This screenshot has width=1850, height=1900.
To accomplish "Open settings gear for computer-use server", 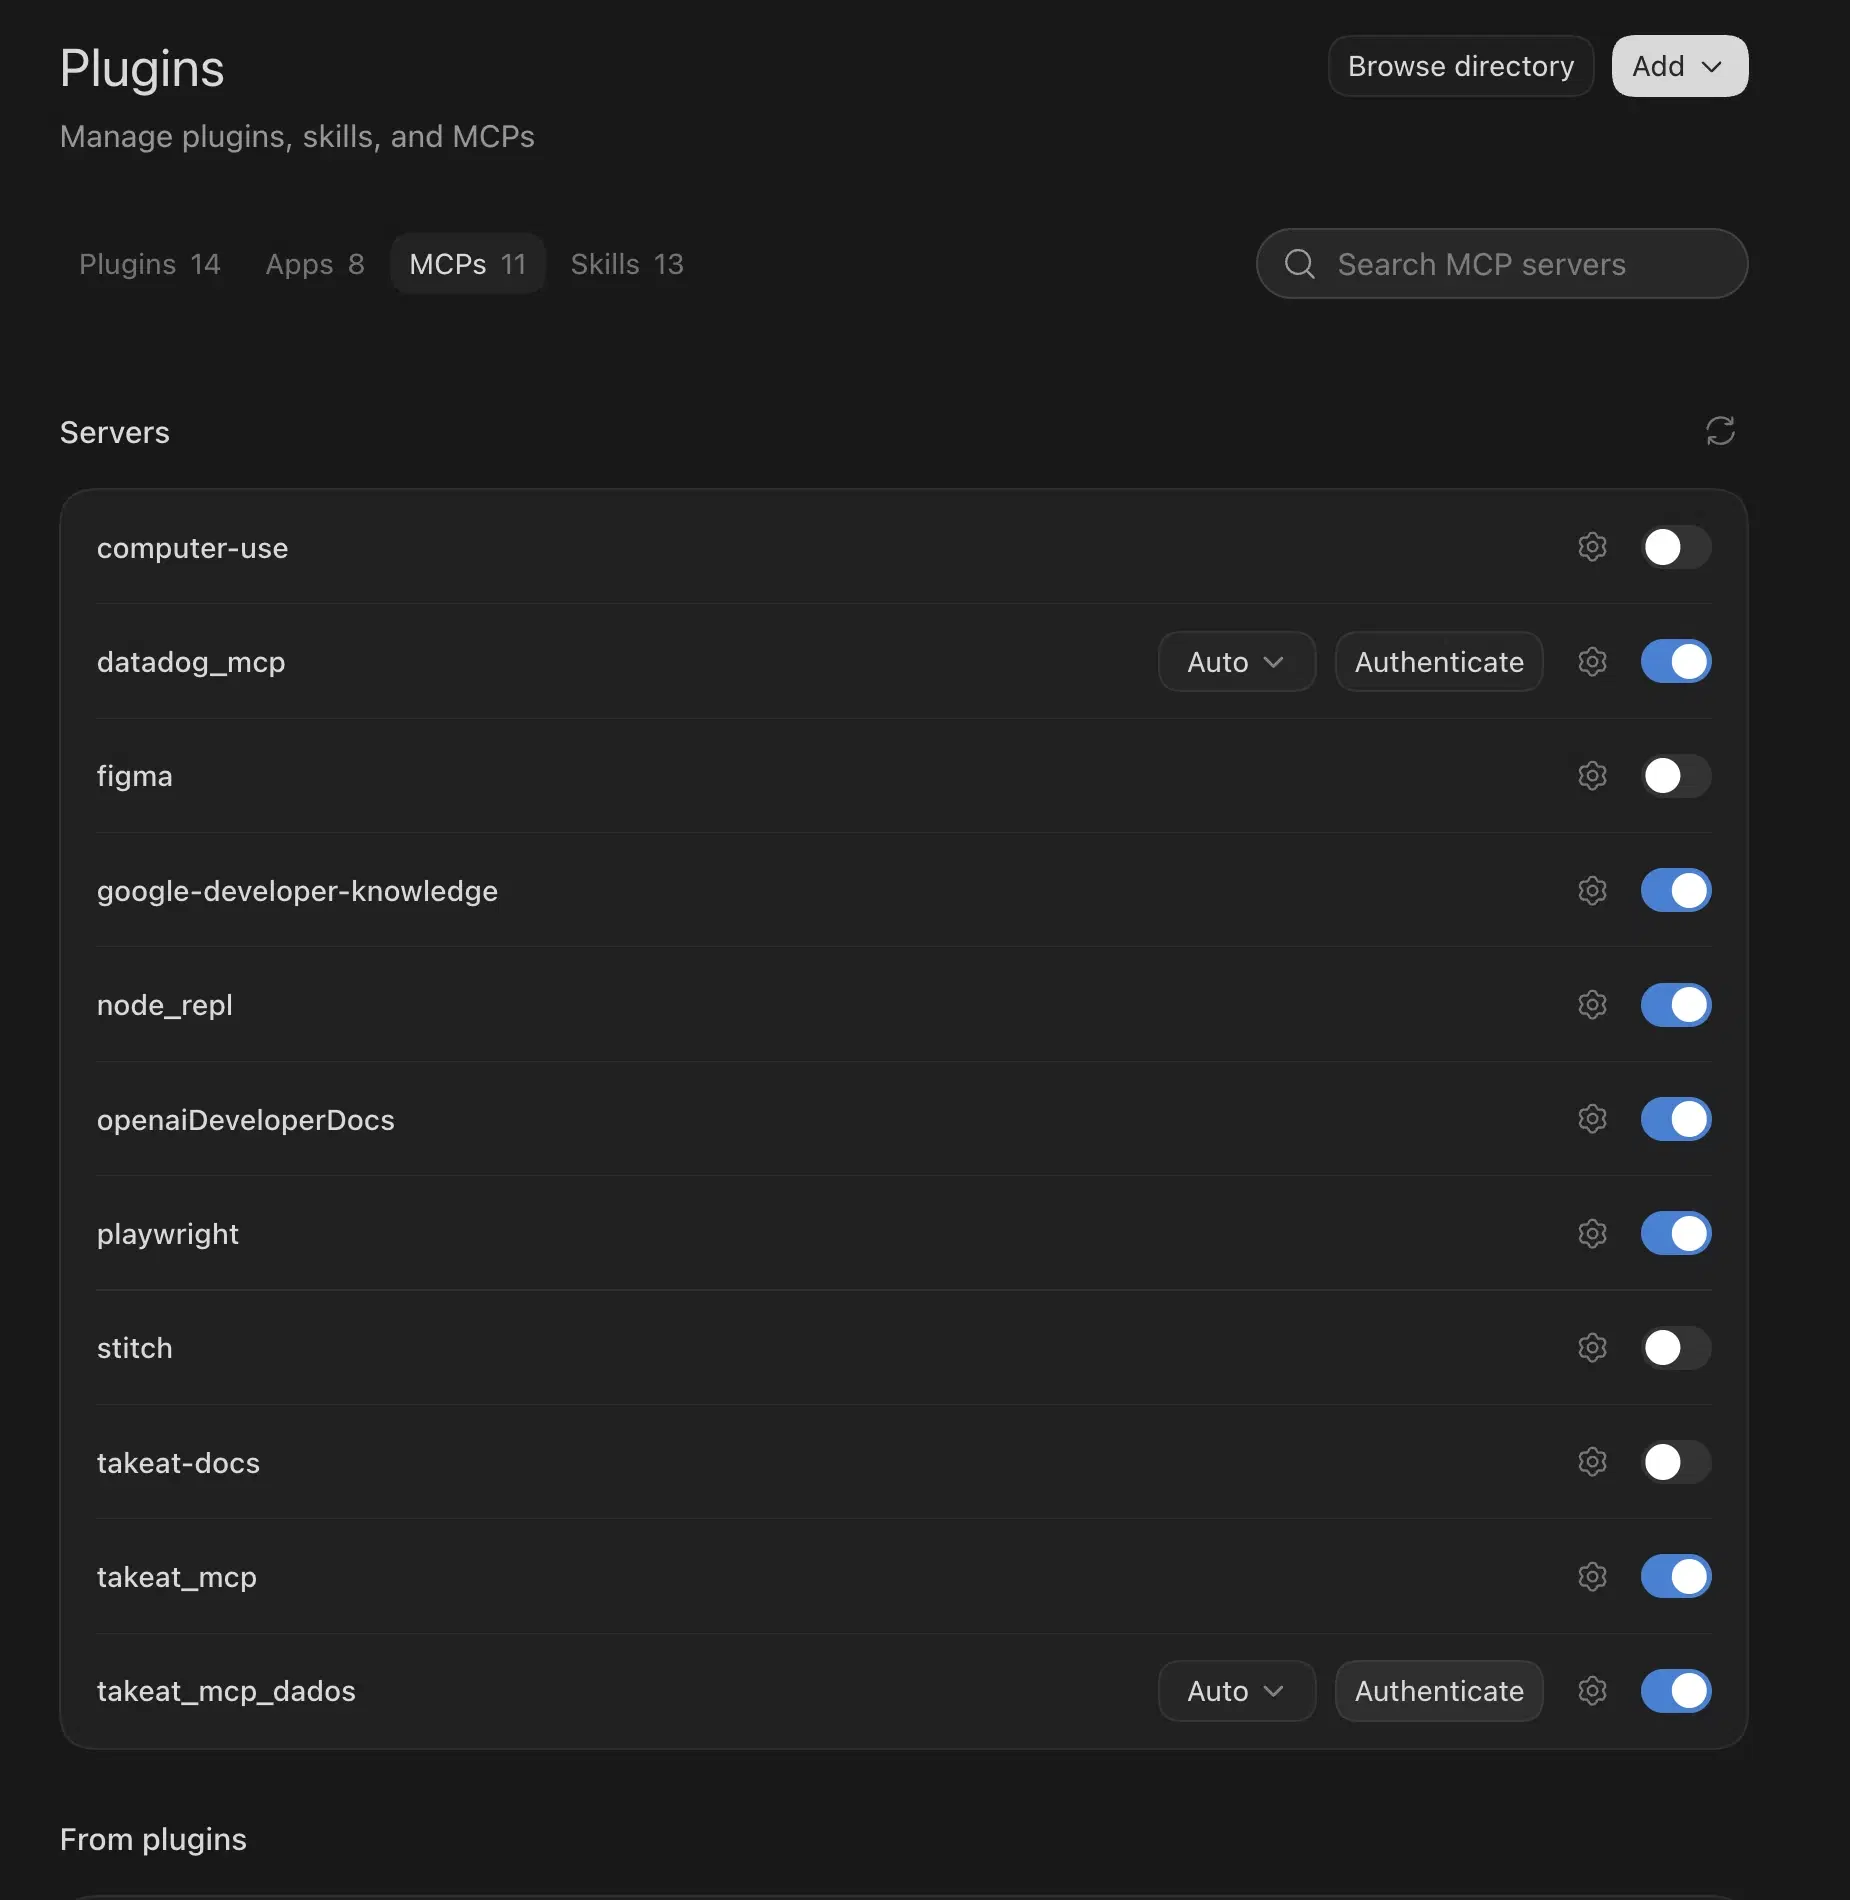I will pyautogui.click(x=1592, y=547).
